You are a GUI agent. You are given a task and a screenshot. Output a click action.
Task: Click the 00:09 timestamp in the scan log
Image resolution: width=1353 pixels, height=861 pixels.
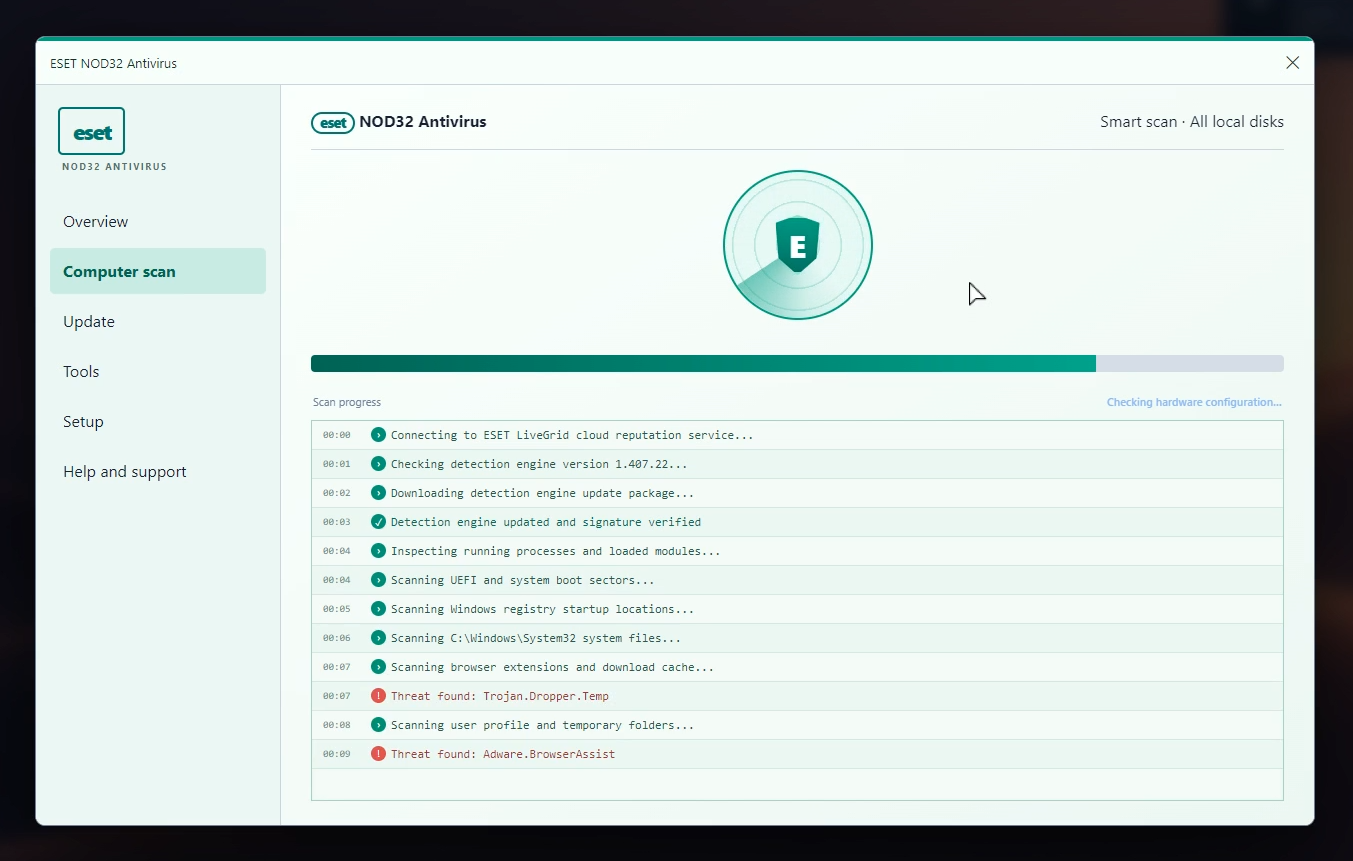337,754
